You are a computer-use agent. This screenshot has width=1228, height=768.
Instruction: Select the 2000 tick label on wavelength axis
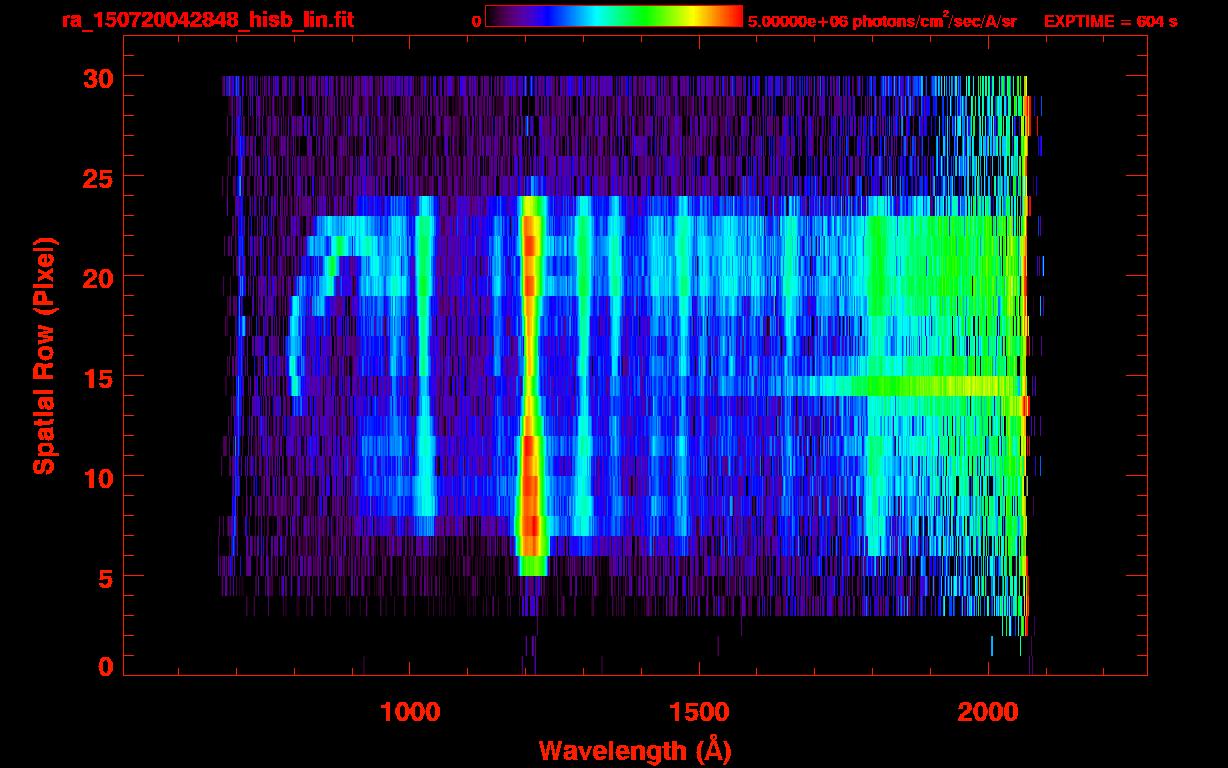(x=988, y=712)
